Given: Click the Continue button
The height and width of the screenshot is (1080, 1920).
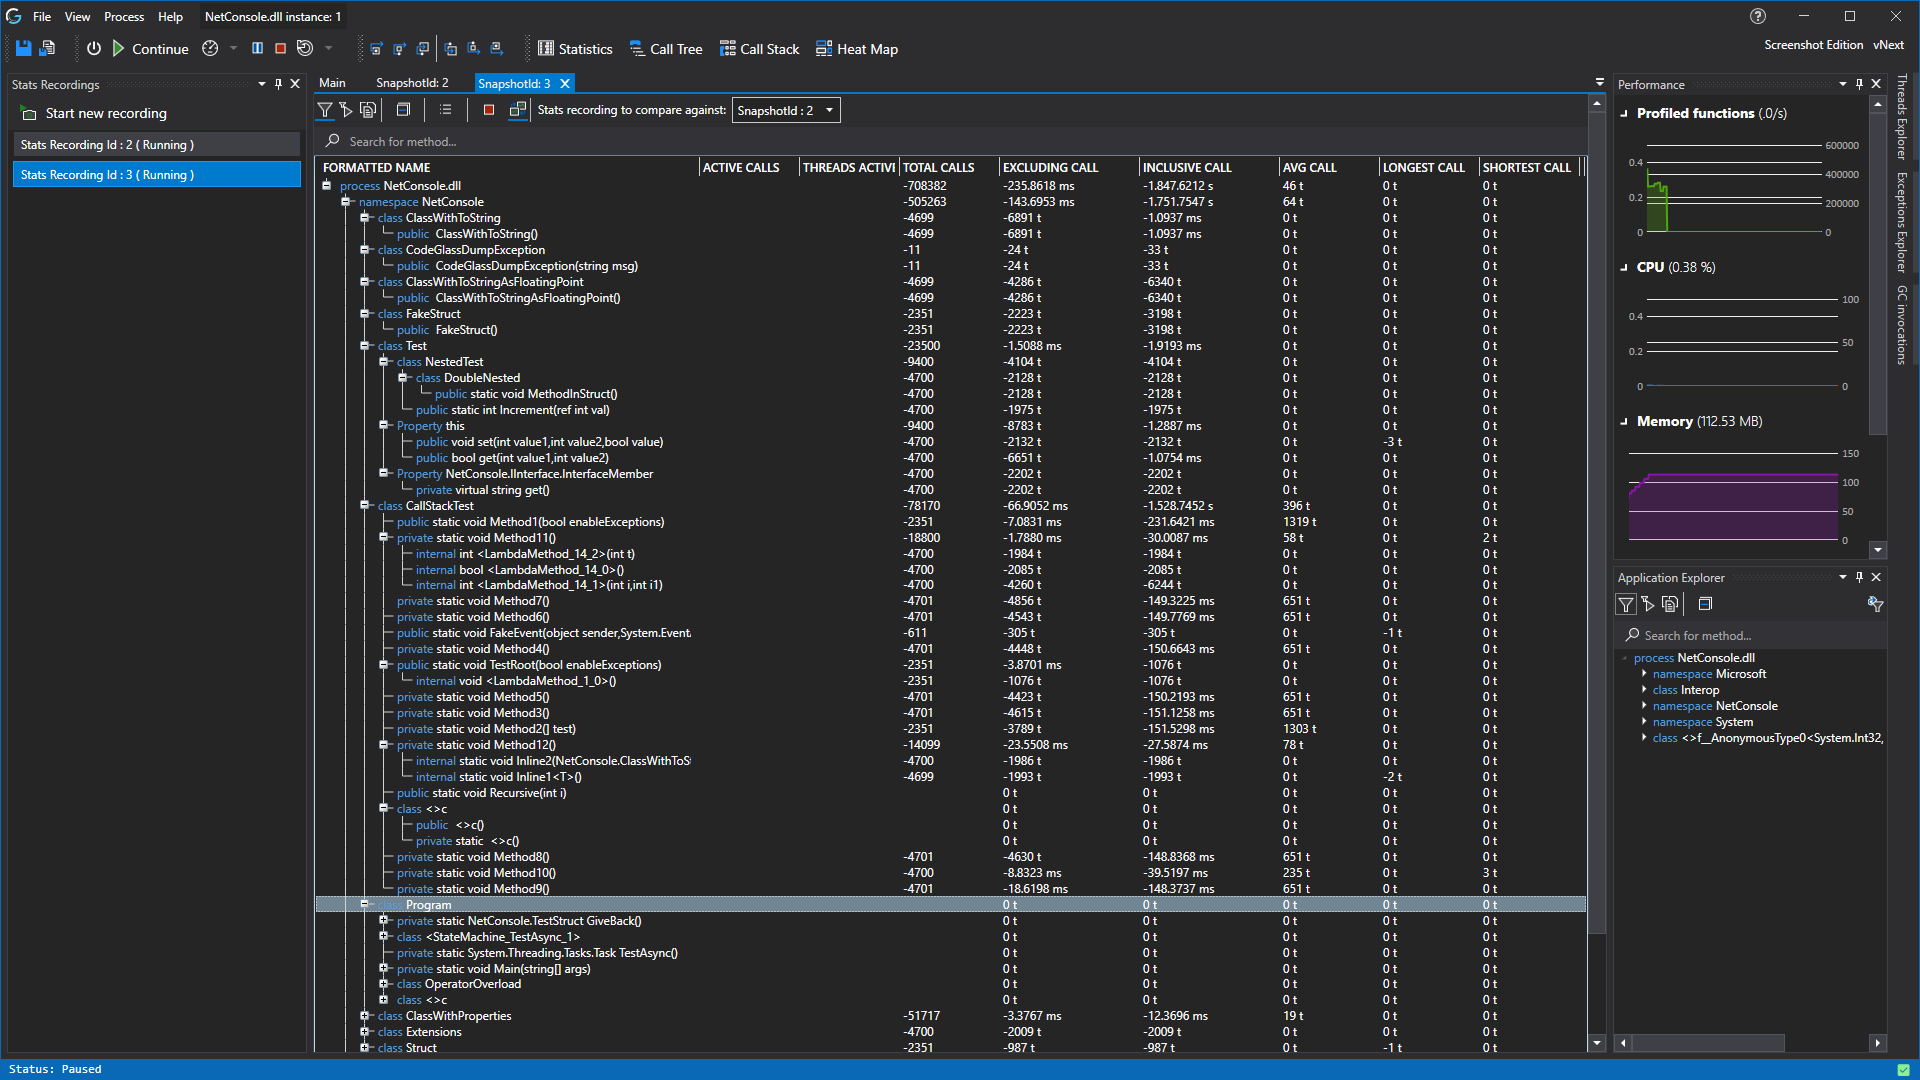Looking at the screenshot, I should 150,49.
